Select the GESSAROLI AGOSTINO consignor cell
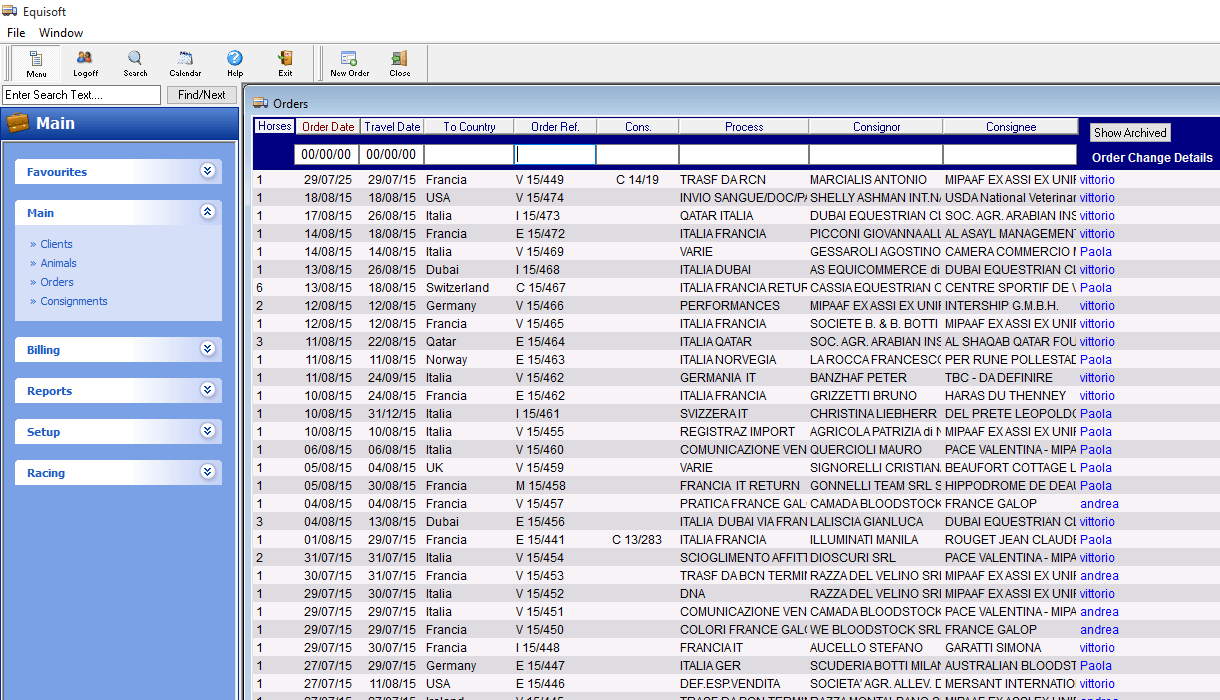This screenshot has height=700, width=1220. (x=875, y=252)
